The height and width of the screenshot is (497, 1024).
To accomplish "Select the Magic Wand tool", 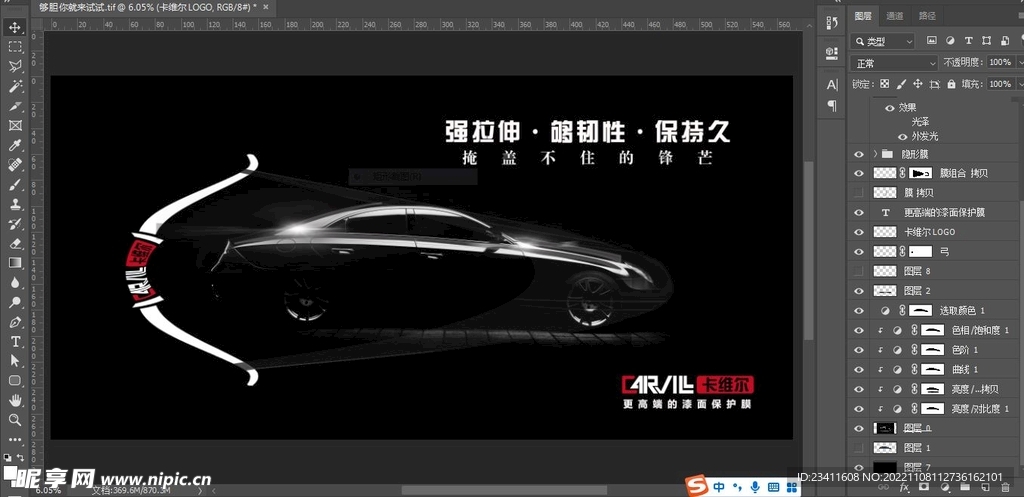I will pyautogui.click(x=15, y=86).
